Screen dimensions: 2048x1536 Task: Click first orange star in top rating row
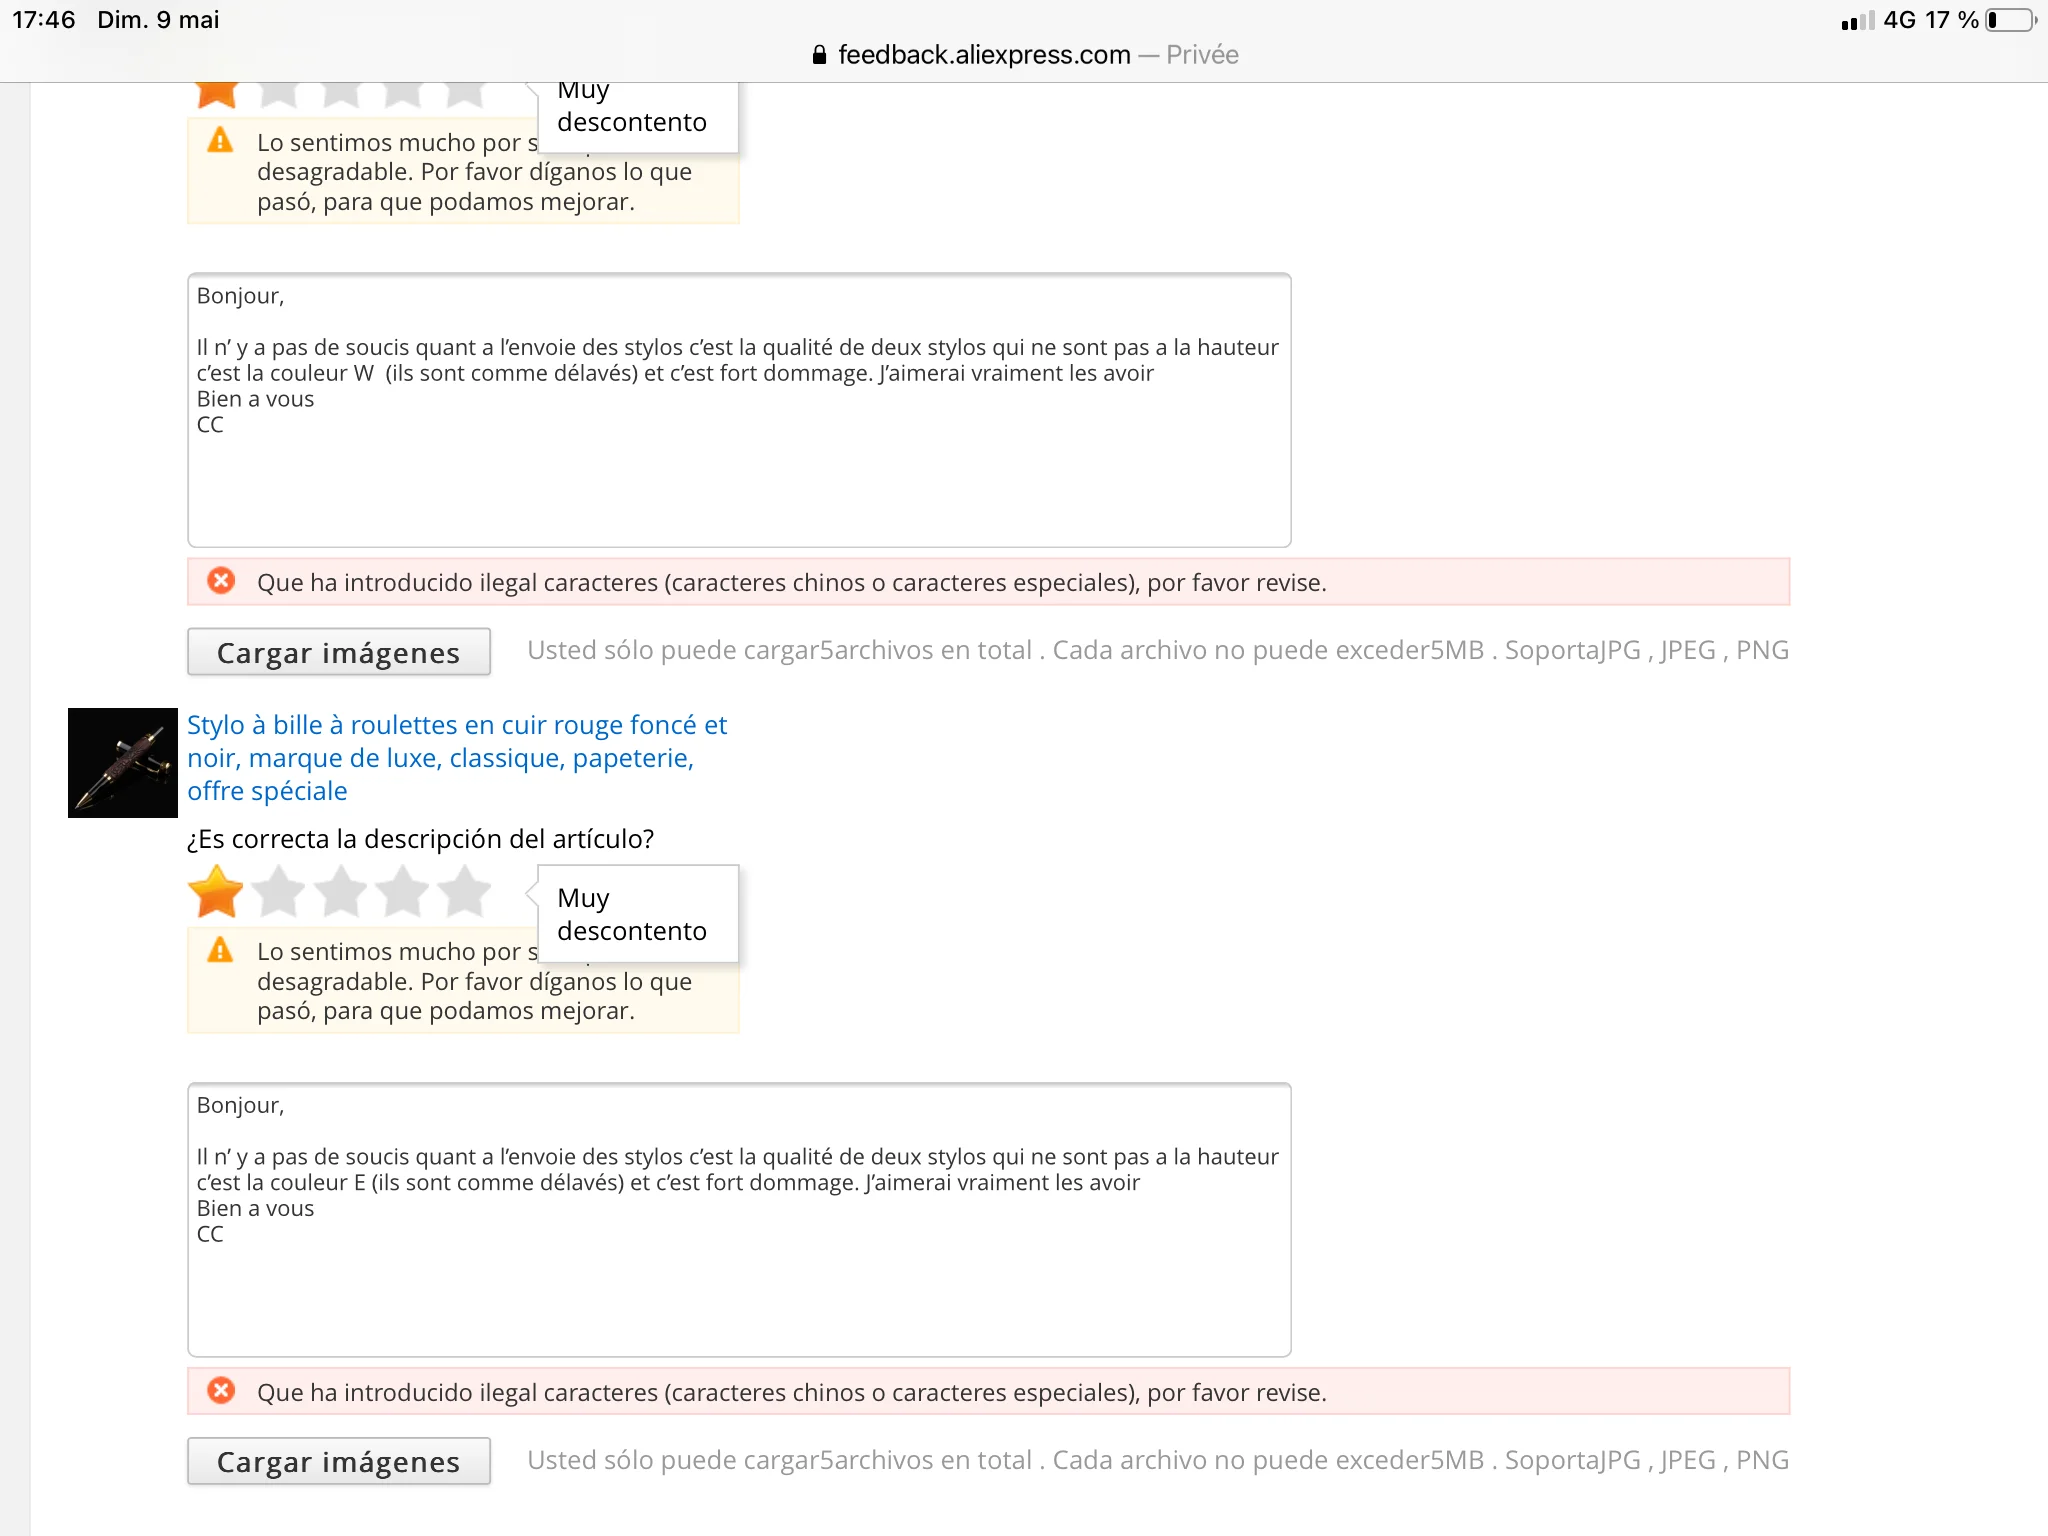point(216,94)
